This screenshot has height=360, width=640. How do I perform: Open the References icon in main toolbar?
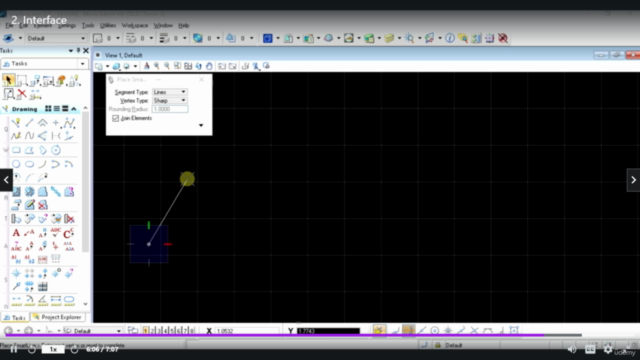tap(288, 38)
